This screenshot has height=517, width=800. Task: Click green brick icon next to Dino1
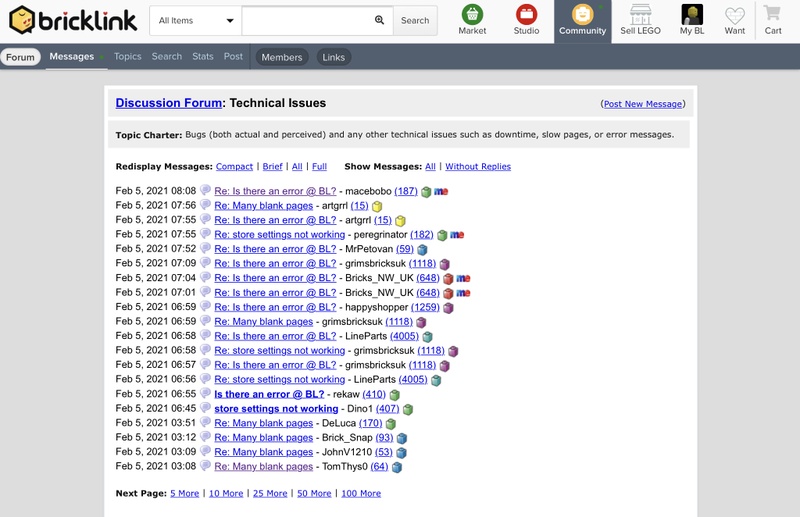click(408, 409)
